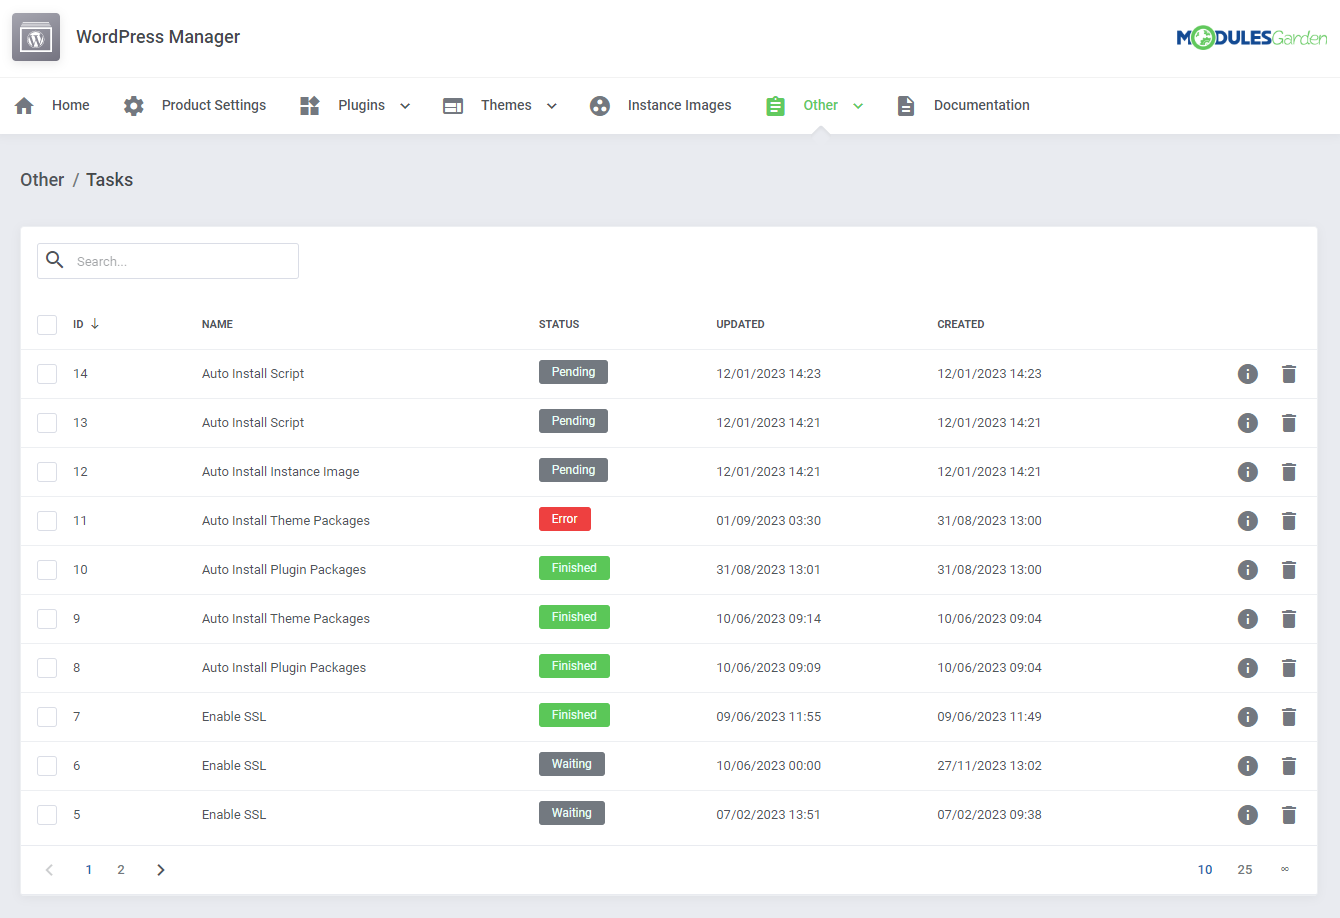
Task: Delete task 13 Auto Install Script
Action: click(1289, 423)
